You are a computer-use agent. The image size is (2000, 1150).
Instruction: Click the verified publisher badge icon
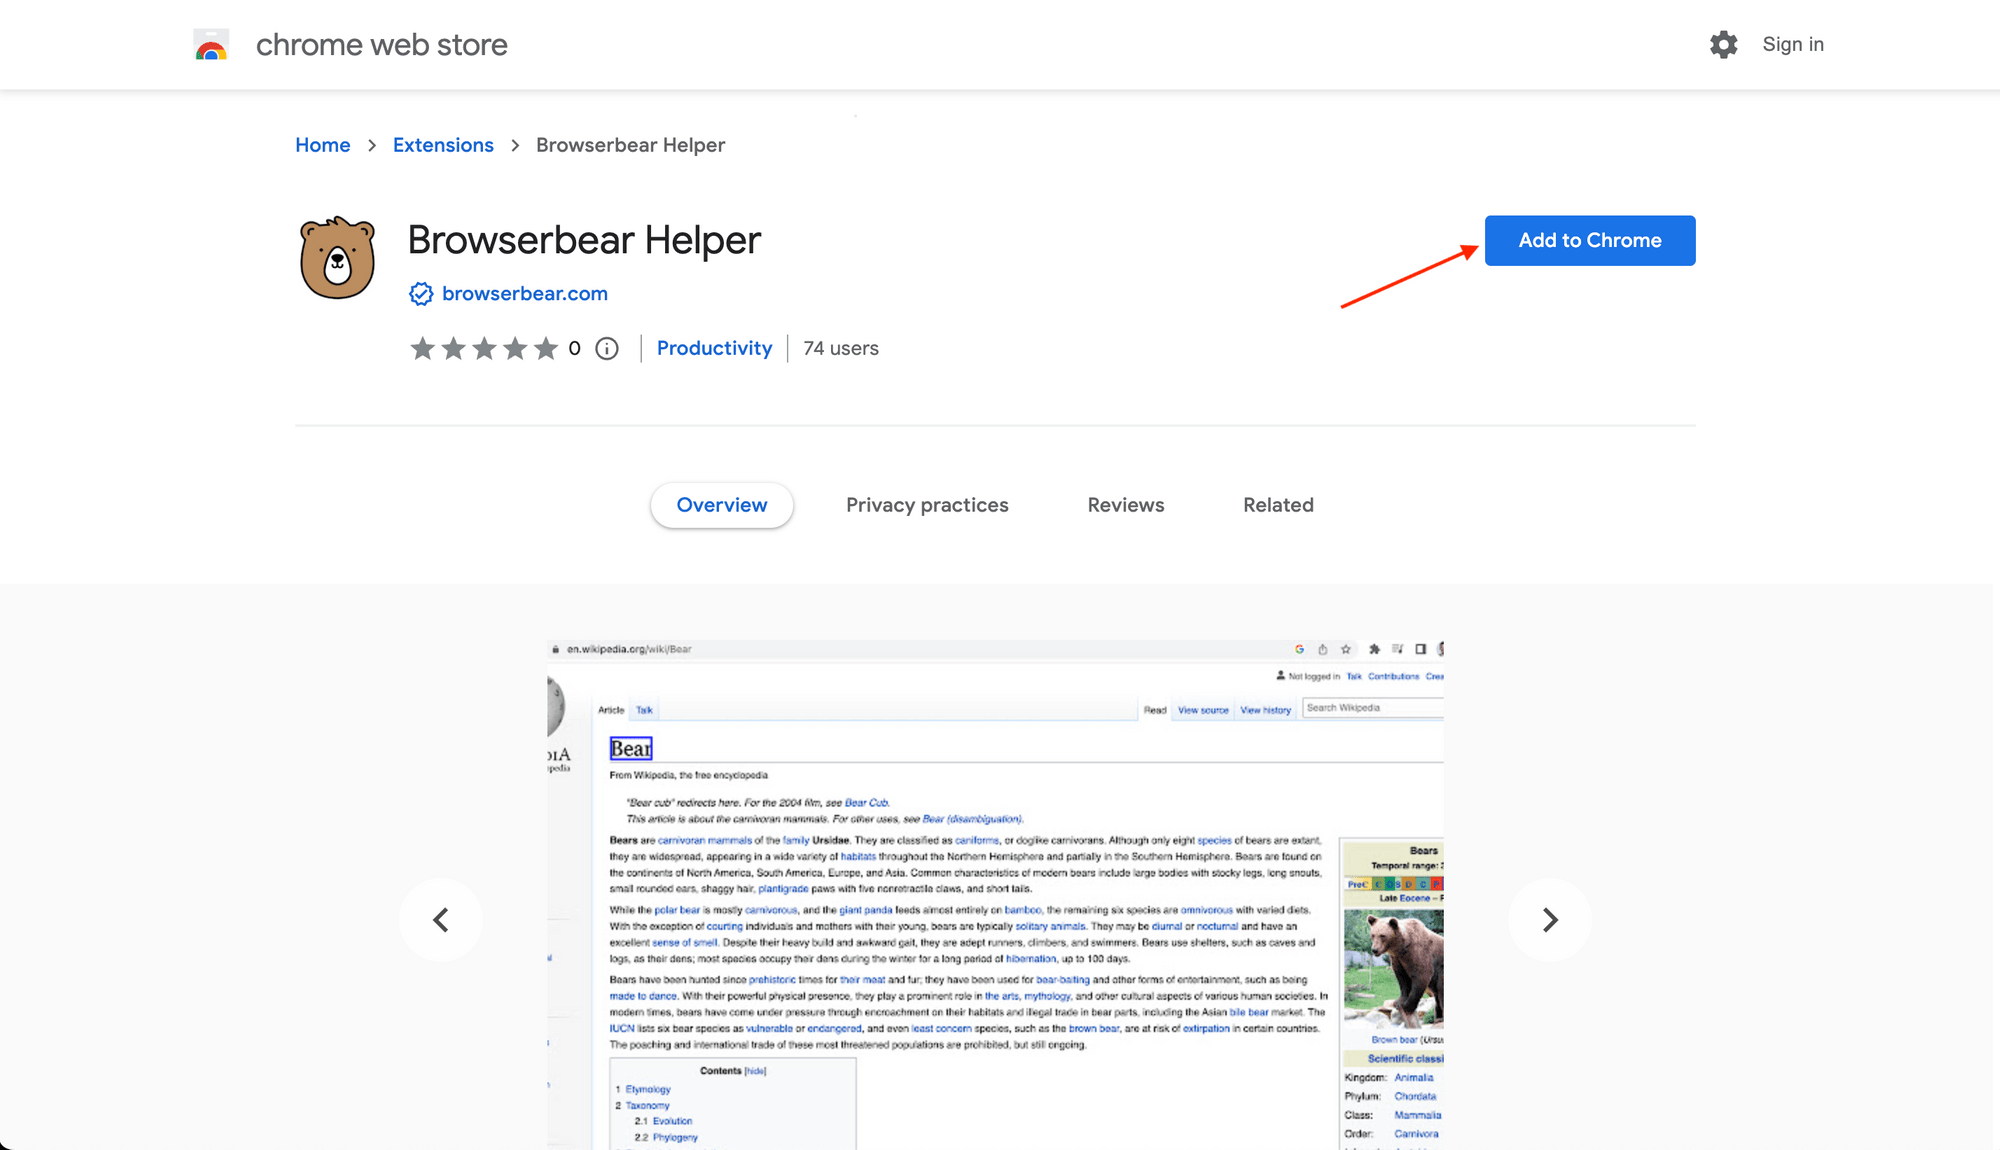pyautogui.click(x=421, y=294)
